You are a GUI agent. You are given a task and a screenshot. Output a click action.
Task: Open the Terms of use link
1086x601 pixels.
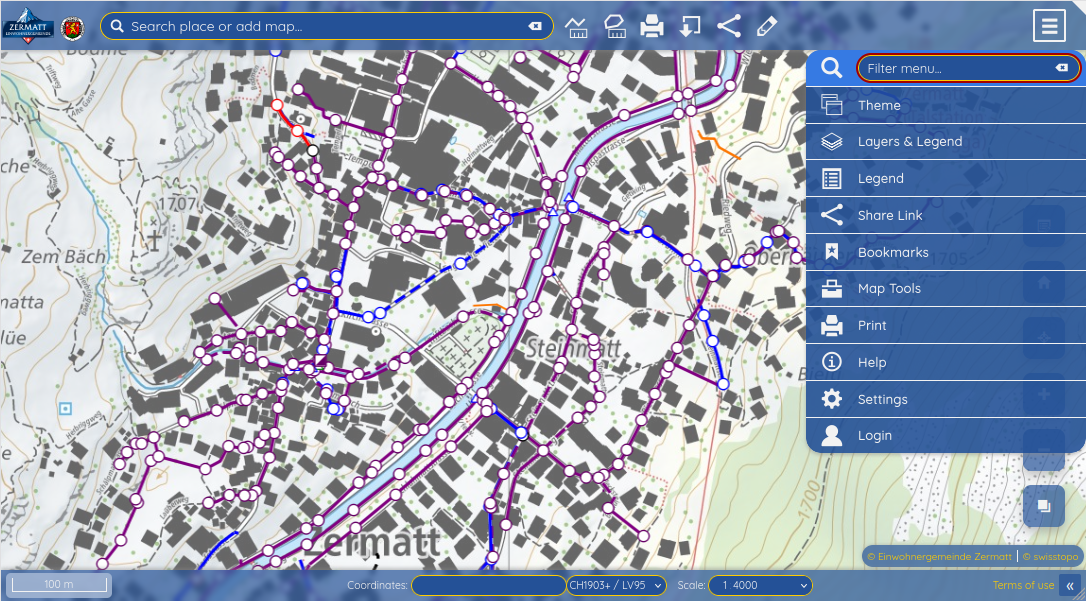tap(1023, 585)
